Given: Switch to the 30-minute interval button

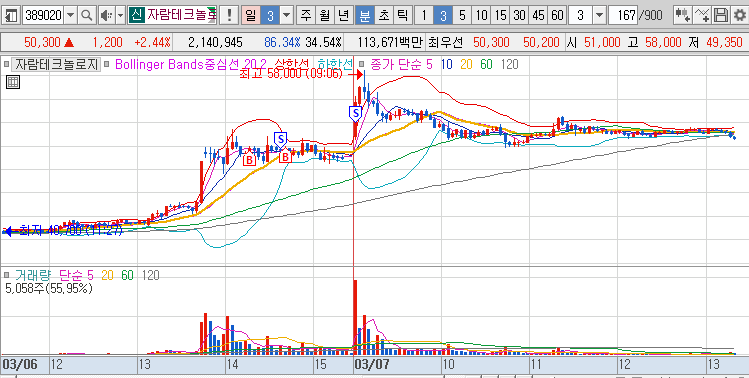Looking at the screenshot, I should [x=520, y=16].
